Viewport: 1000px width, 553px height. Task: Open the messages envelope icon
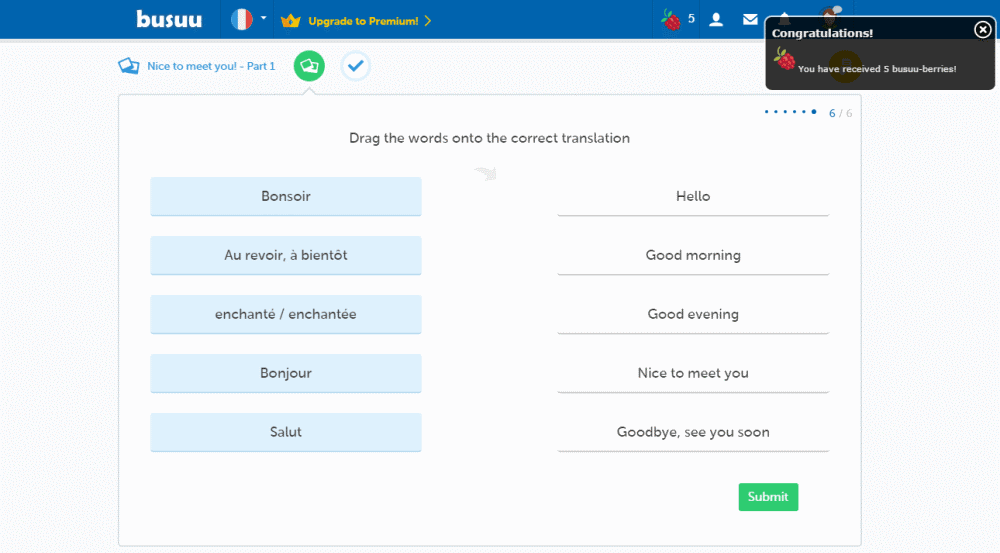750,20
